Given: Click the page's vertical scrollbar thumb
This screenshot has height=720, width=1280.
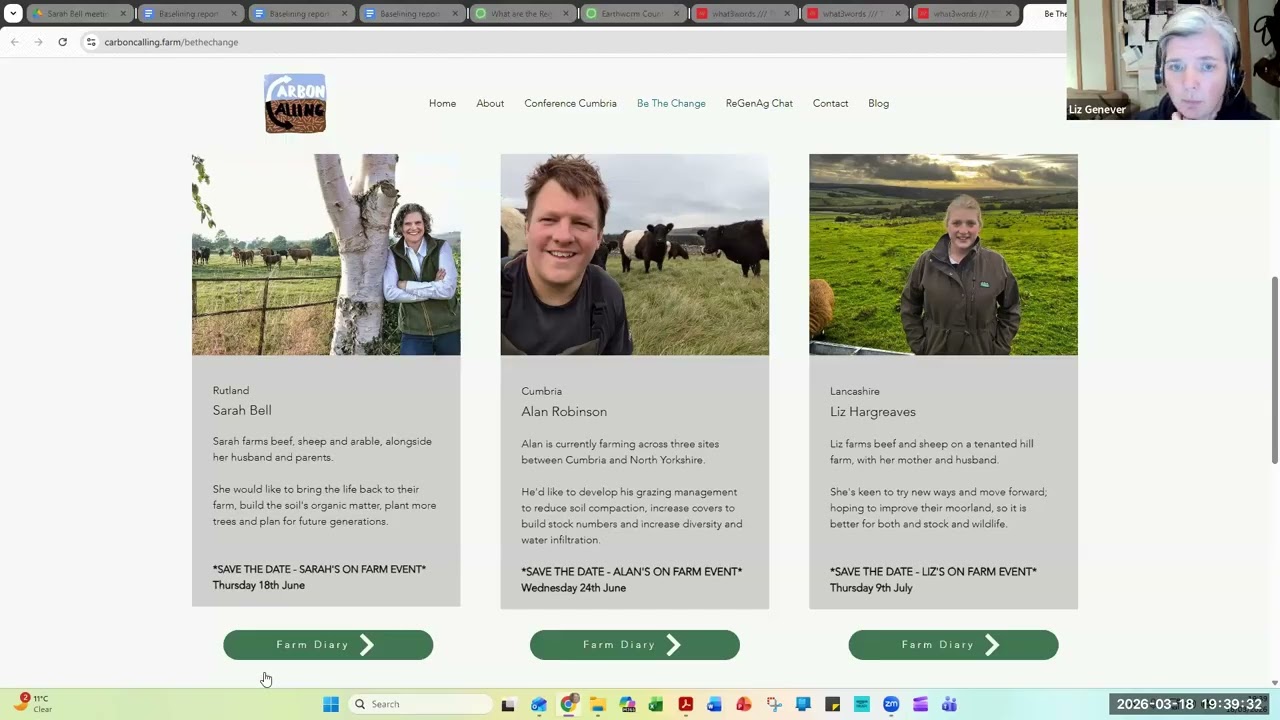Looking at the screenshot, I should click(x=1274, y=370).
